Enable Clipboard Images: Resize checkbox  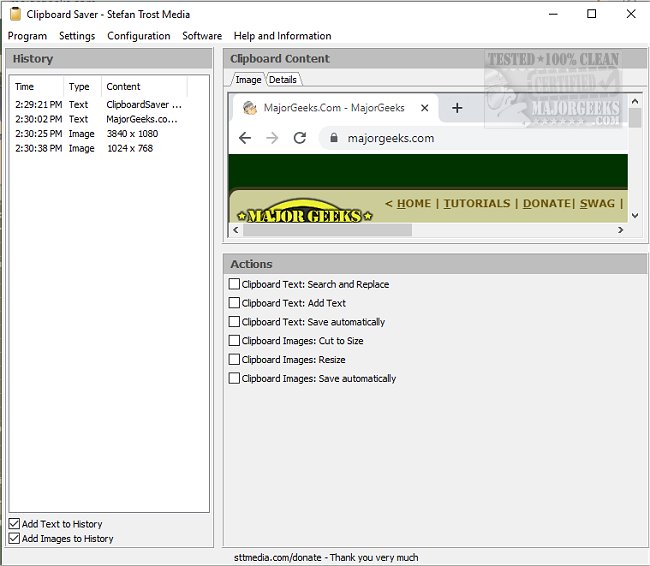tap(234, 360)
